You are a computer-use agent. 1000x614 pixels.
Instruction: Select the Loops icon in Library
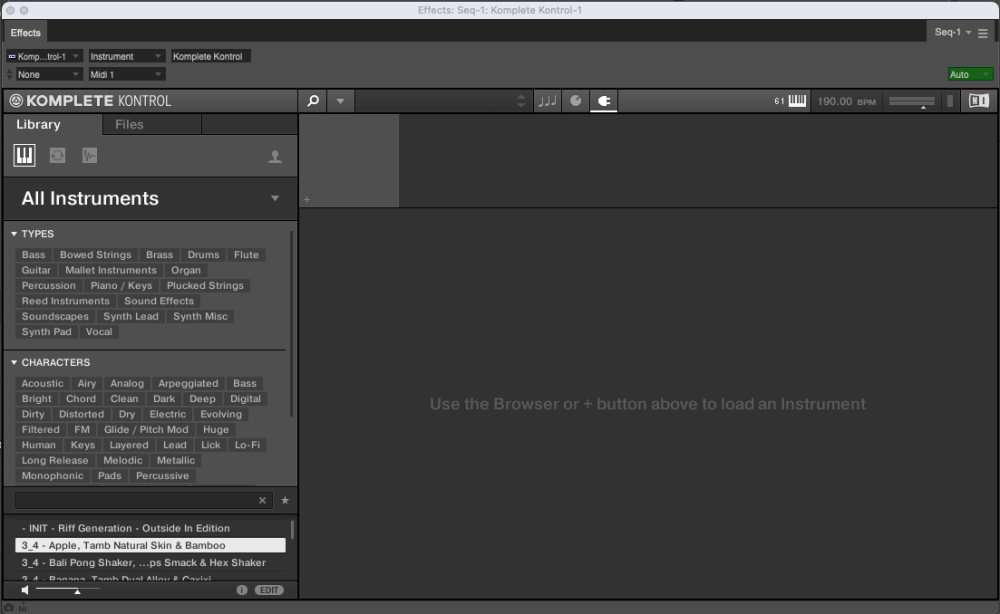[x=57, y=155]
